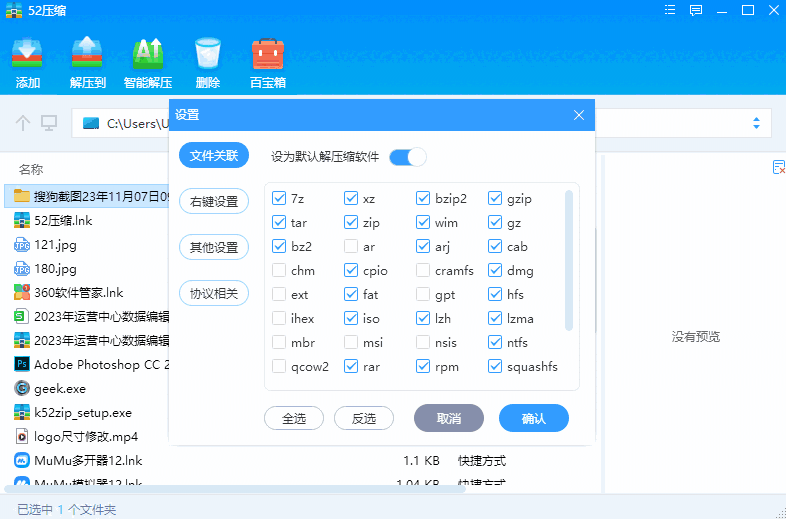Screen dimensions: 786x519
Task: Select the 121.jpg file icon
Action: [x=22, y=245]
